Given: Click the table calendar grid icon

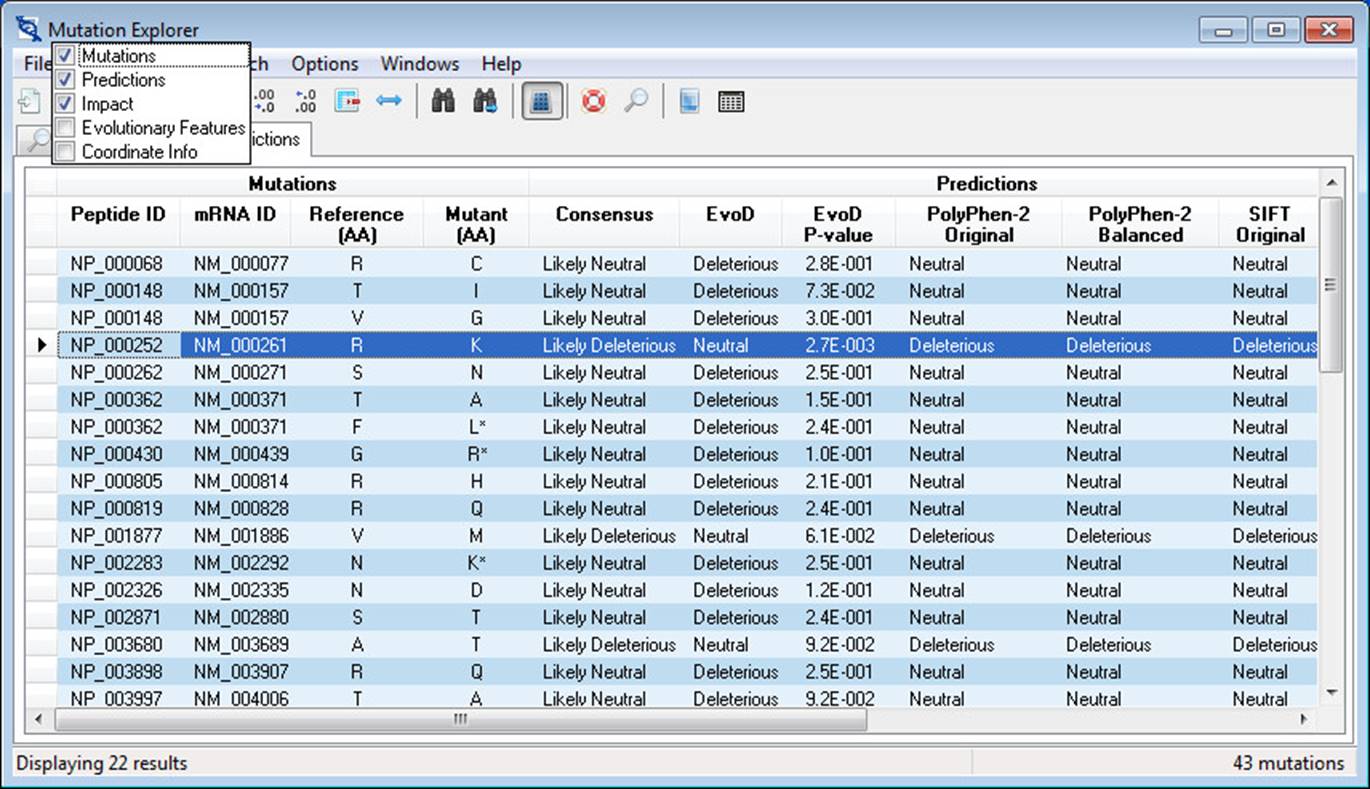Looking at the screenshot, I should (731, 102).
